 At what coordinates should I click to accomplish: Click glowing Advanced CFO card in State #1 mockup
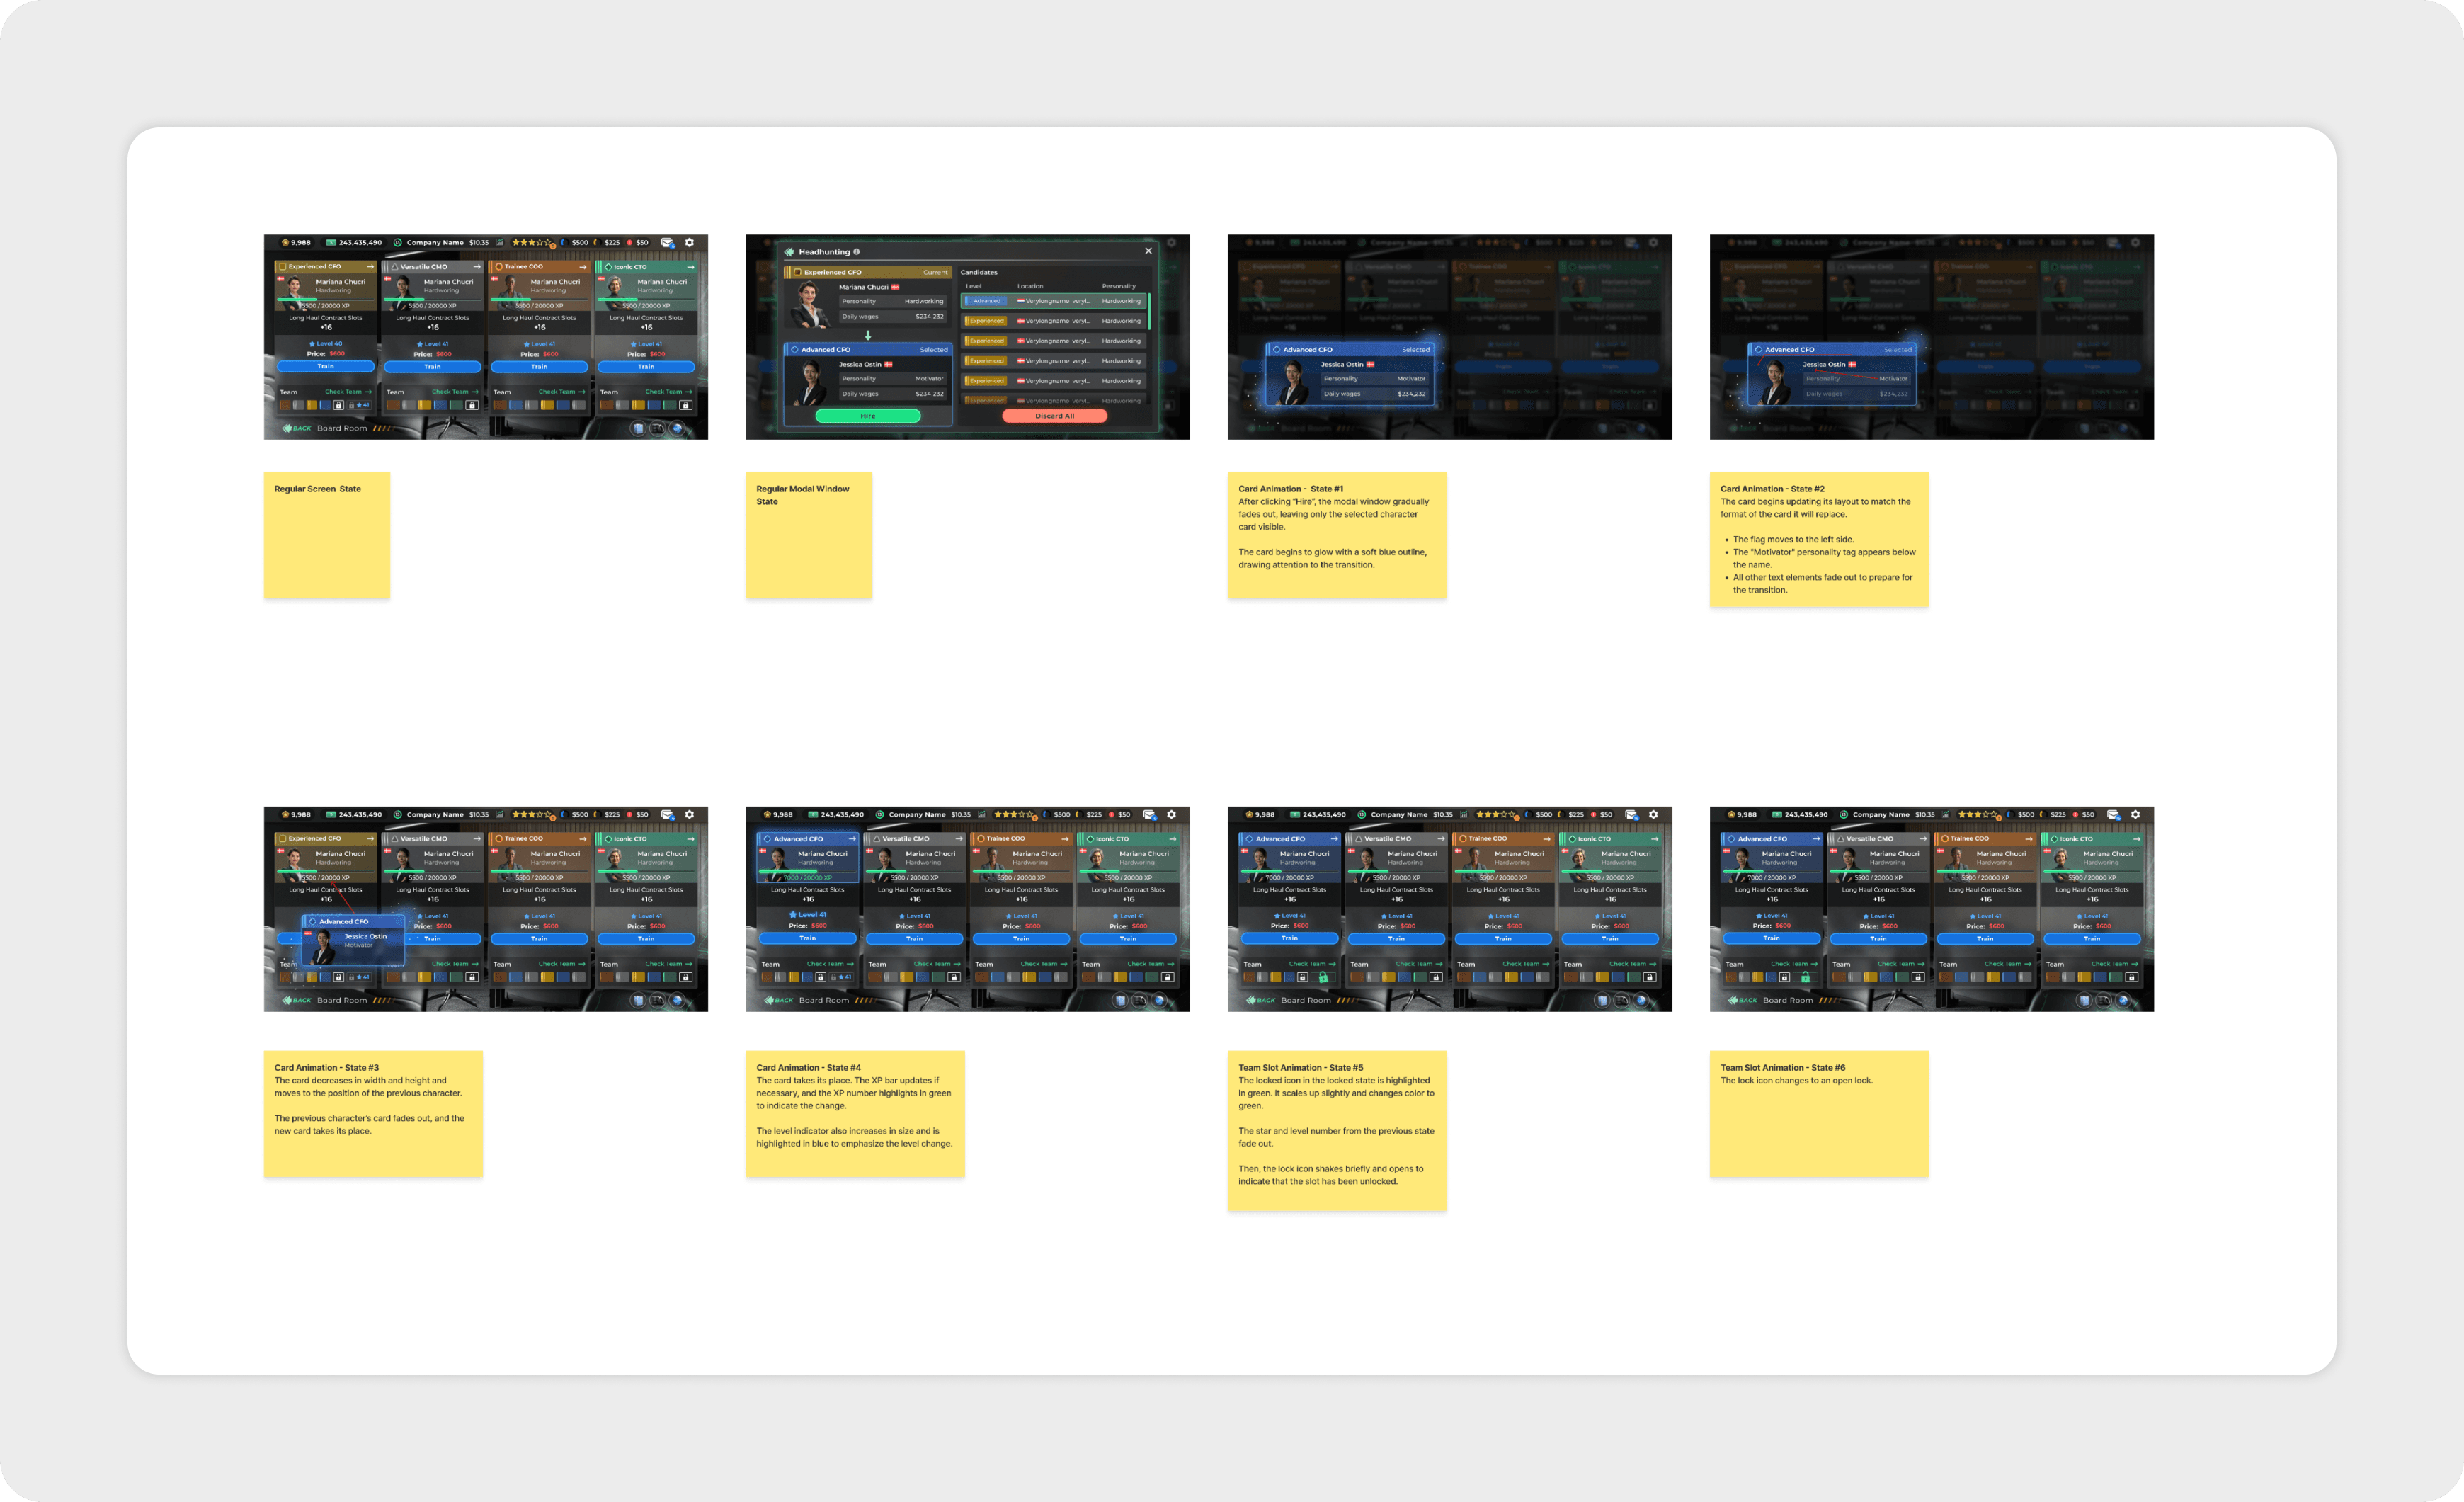coord(1350,375)
